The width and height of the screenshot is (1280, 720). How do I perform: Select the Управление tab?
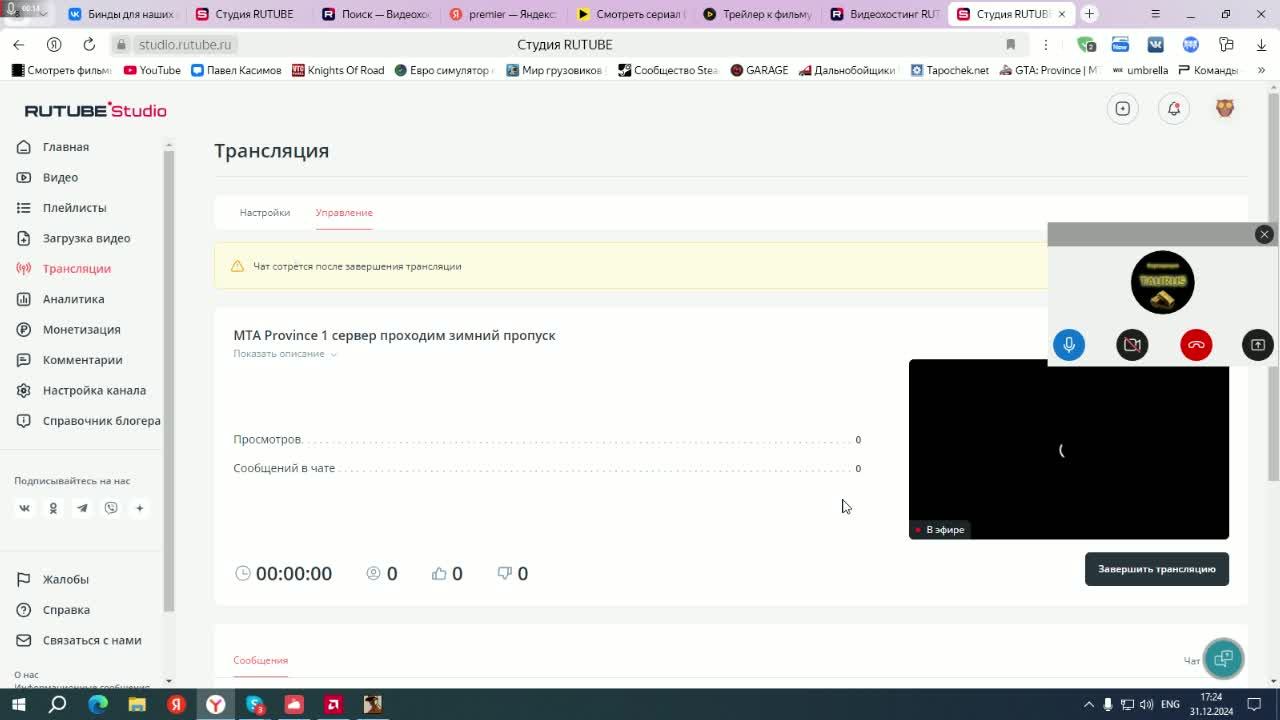(344, 213)
